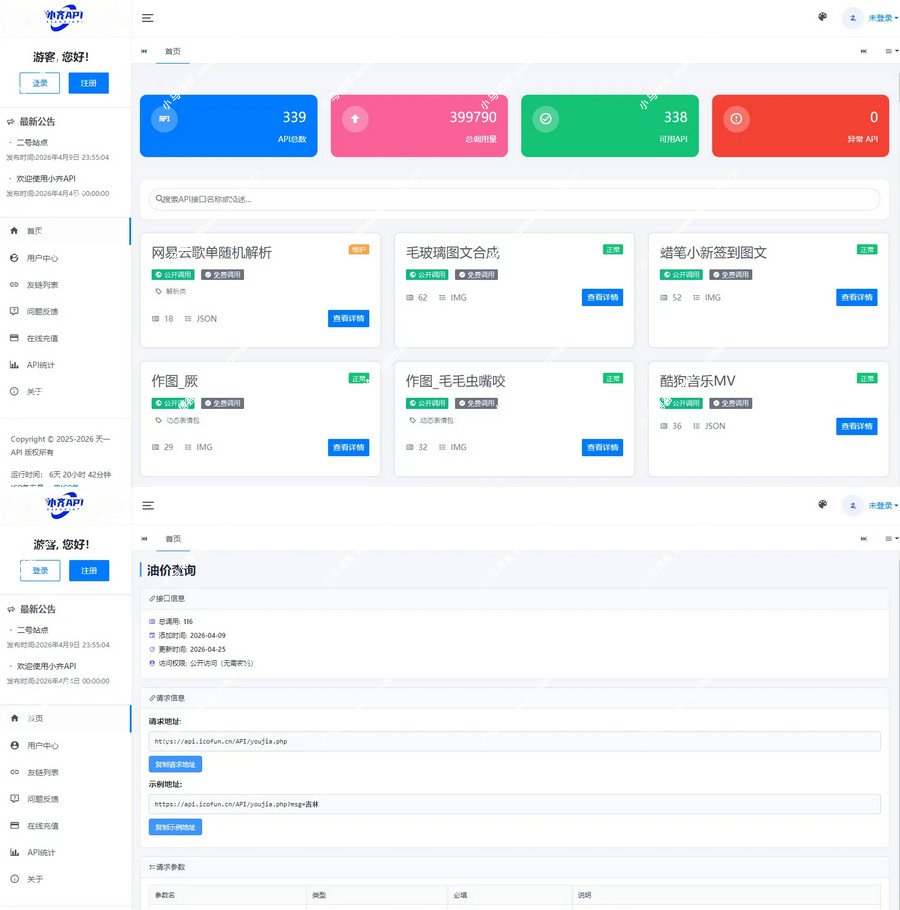Click the 小齐API logo in the sidebar
This screenshot has width=900, height=910.
[63, 17]
